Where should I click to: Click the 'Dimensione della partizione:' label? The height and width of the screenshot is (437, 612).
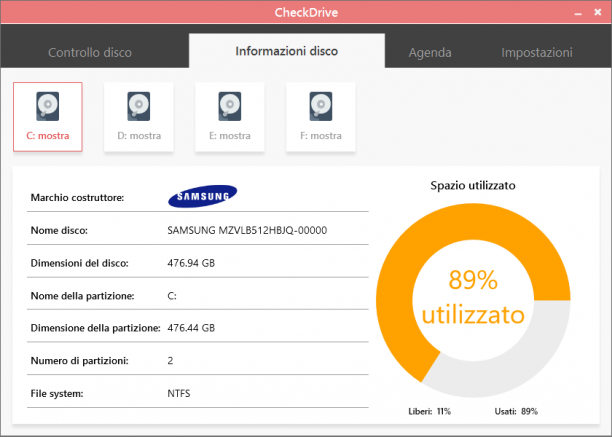[95, 328]
